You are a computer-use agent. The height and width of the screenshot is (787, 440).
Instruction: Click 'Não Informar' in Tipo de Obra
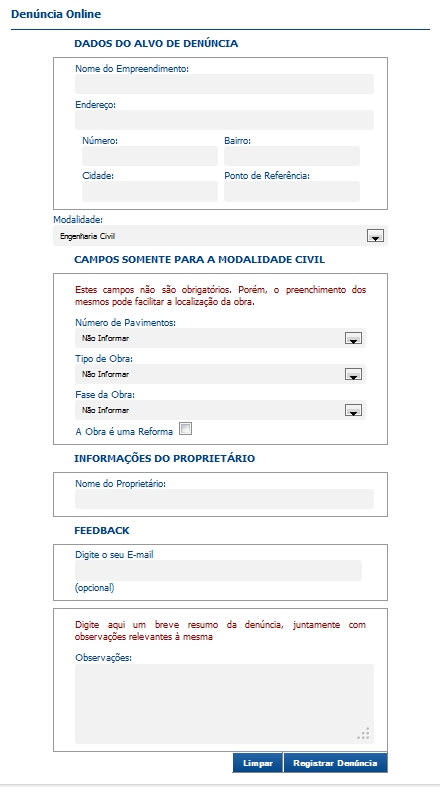tap(105, 374)
